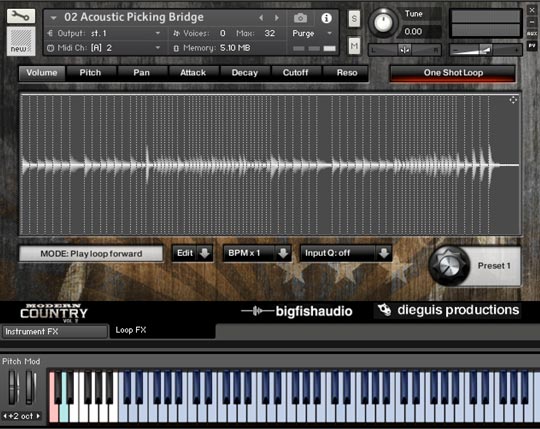Image resolution: width=540 pixels, height=429 pixels.
Task: Click MODE: Play loop forward selector
Action: coord(91,254)
